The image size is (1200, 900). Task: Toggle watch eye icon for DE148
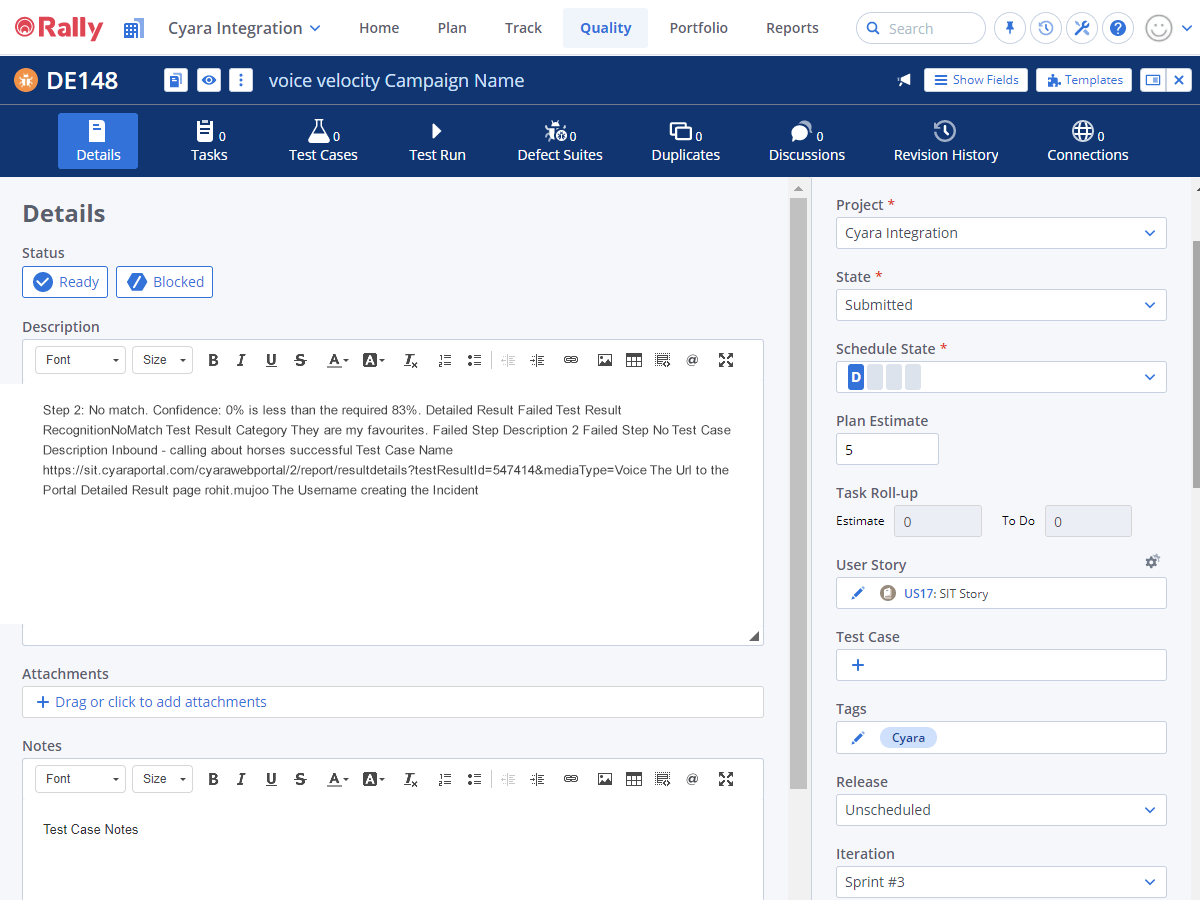tap(208, 81)
